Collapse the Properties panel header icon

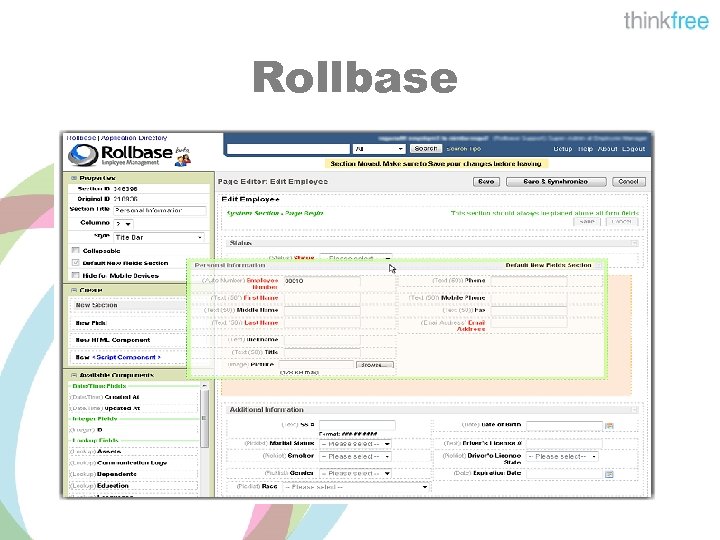[73, 178]
